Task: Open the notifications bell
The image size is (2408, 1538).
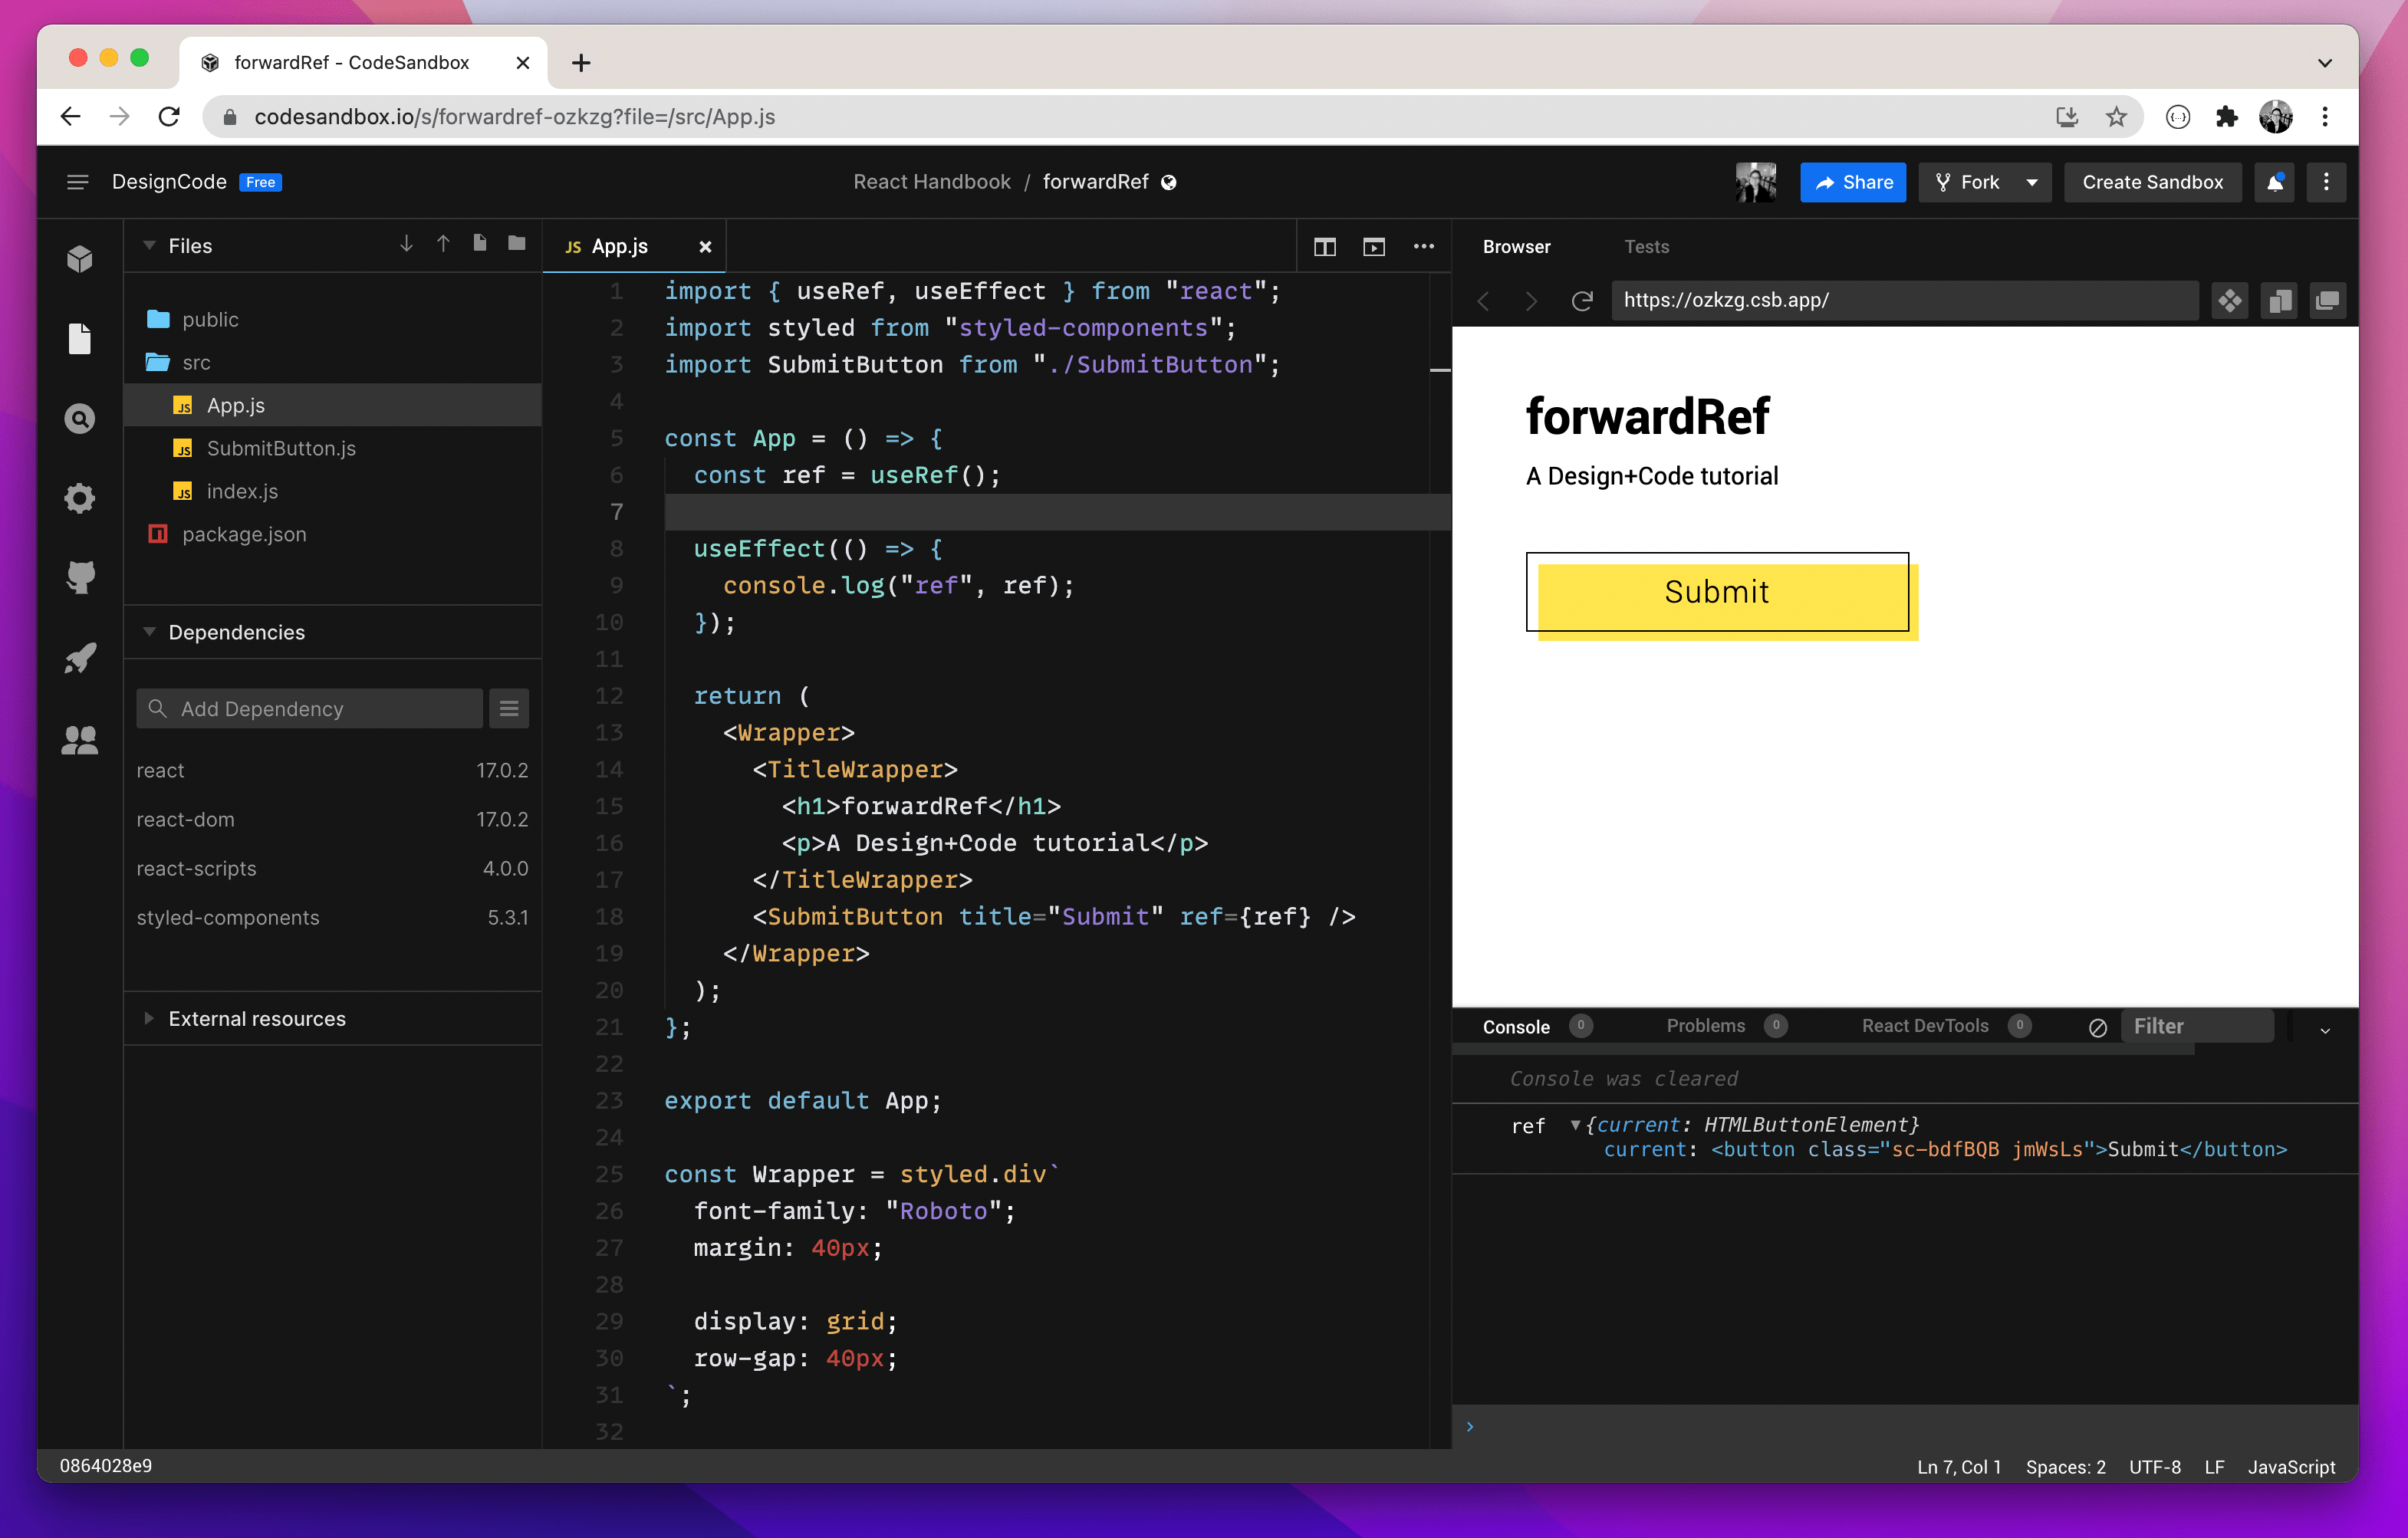Action: [2275, 182]
